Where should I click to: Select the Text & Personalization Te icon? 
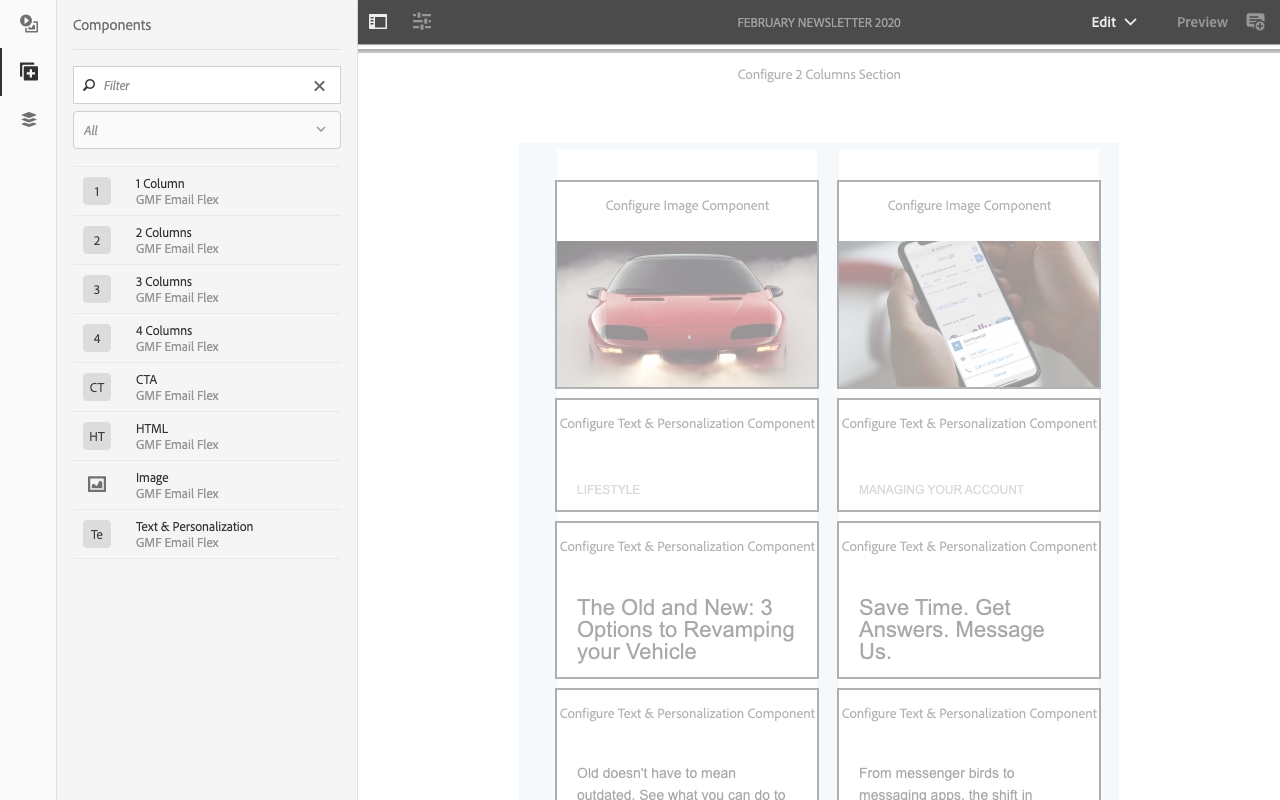97,534
